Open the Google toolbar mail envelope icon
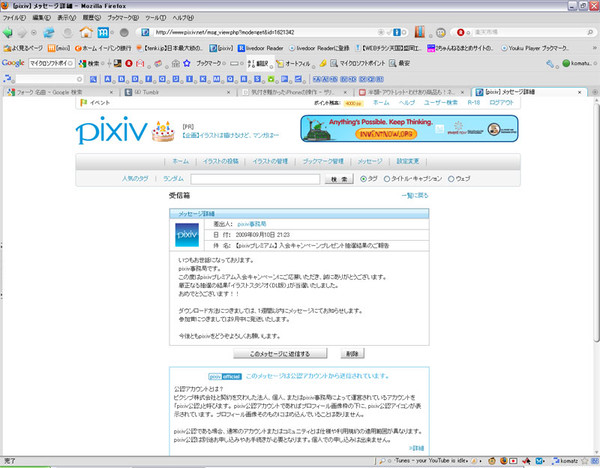This screenshot has width=600, height=468. tap(140, 63)
